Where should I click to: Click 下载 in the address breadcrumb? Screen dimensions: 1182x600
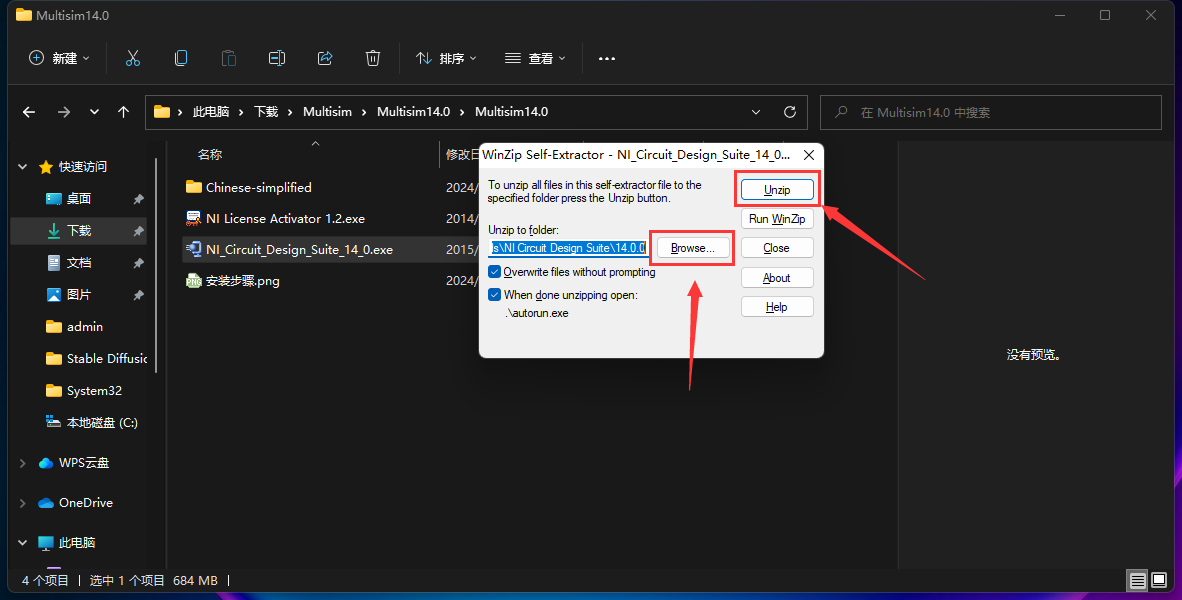pyautogui.click(x=266, y=112)
